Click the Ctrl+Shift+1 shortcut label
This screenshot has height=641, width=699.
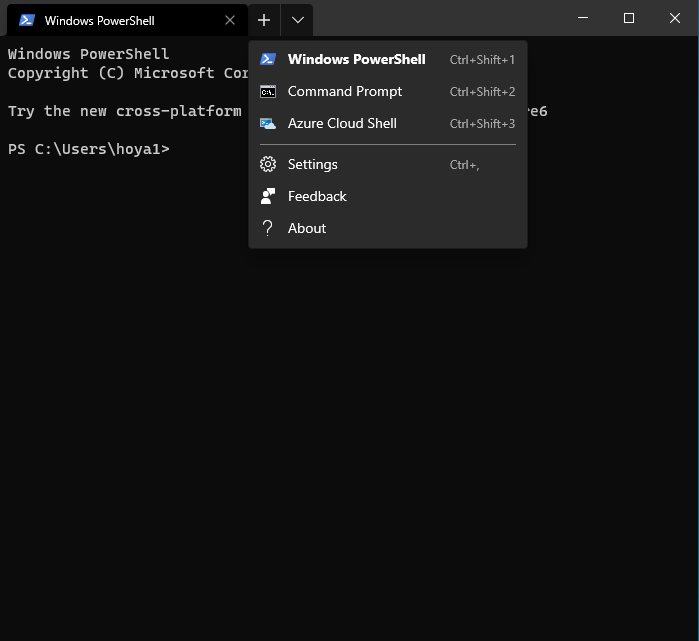click(482, 60)
